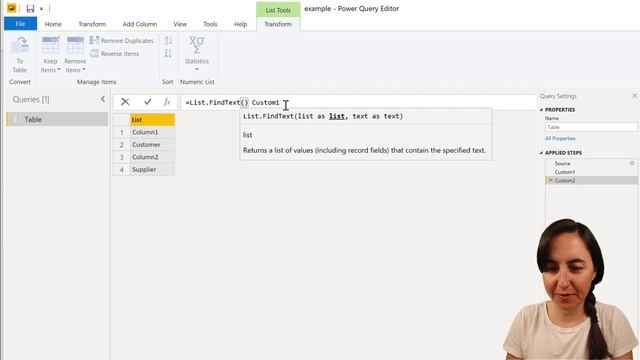Click the Power BI app icon
This screenshot has height=360, width=640.
pyautogui.click(x=11, y=8)
